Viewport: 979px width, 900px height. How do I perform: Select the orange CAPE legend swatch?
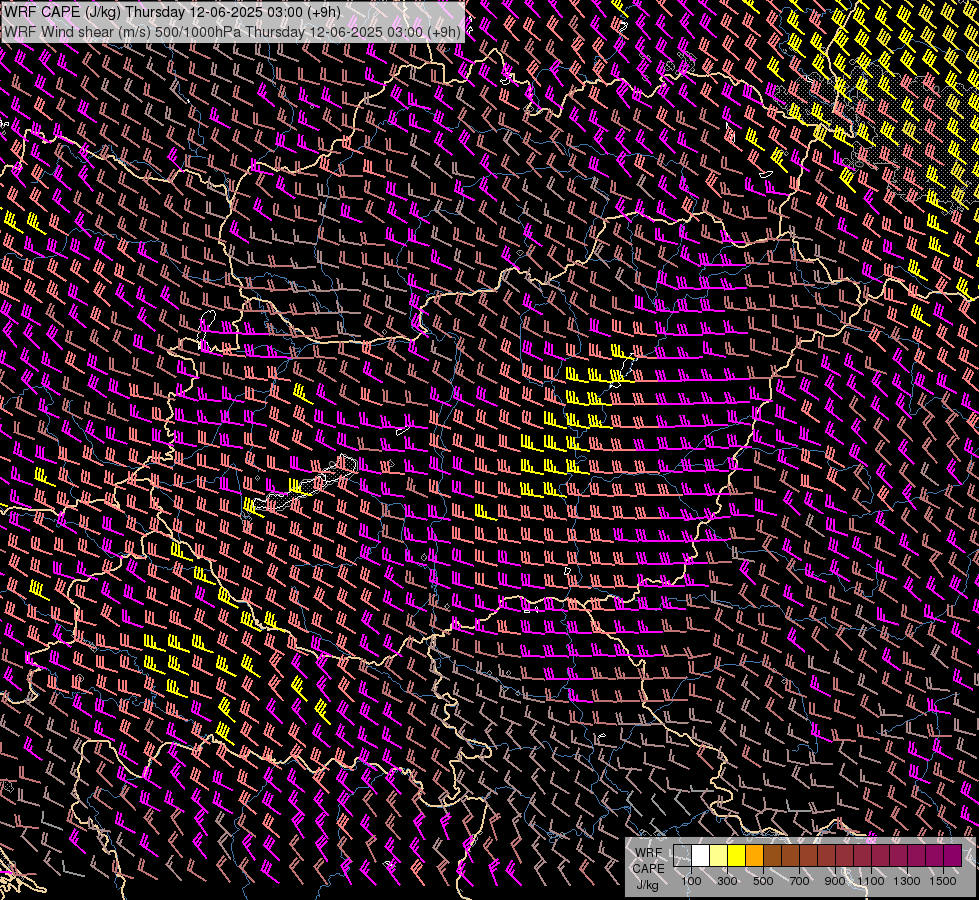[754, 855]
